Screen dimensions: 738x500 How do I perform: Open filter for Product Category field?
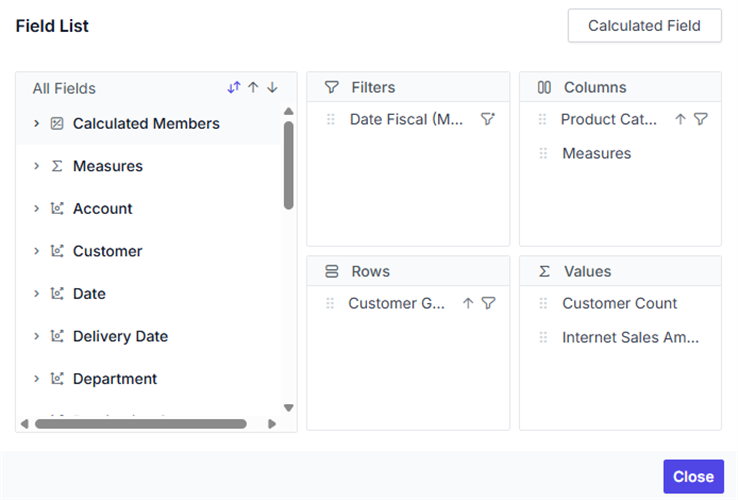701,119
